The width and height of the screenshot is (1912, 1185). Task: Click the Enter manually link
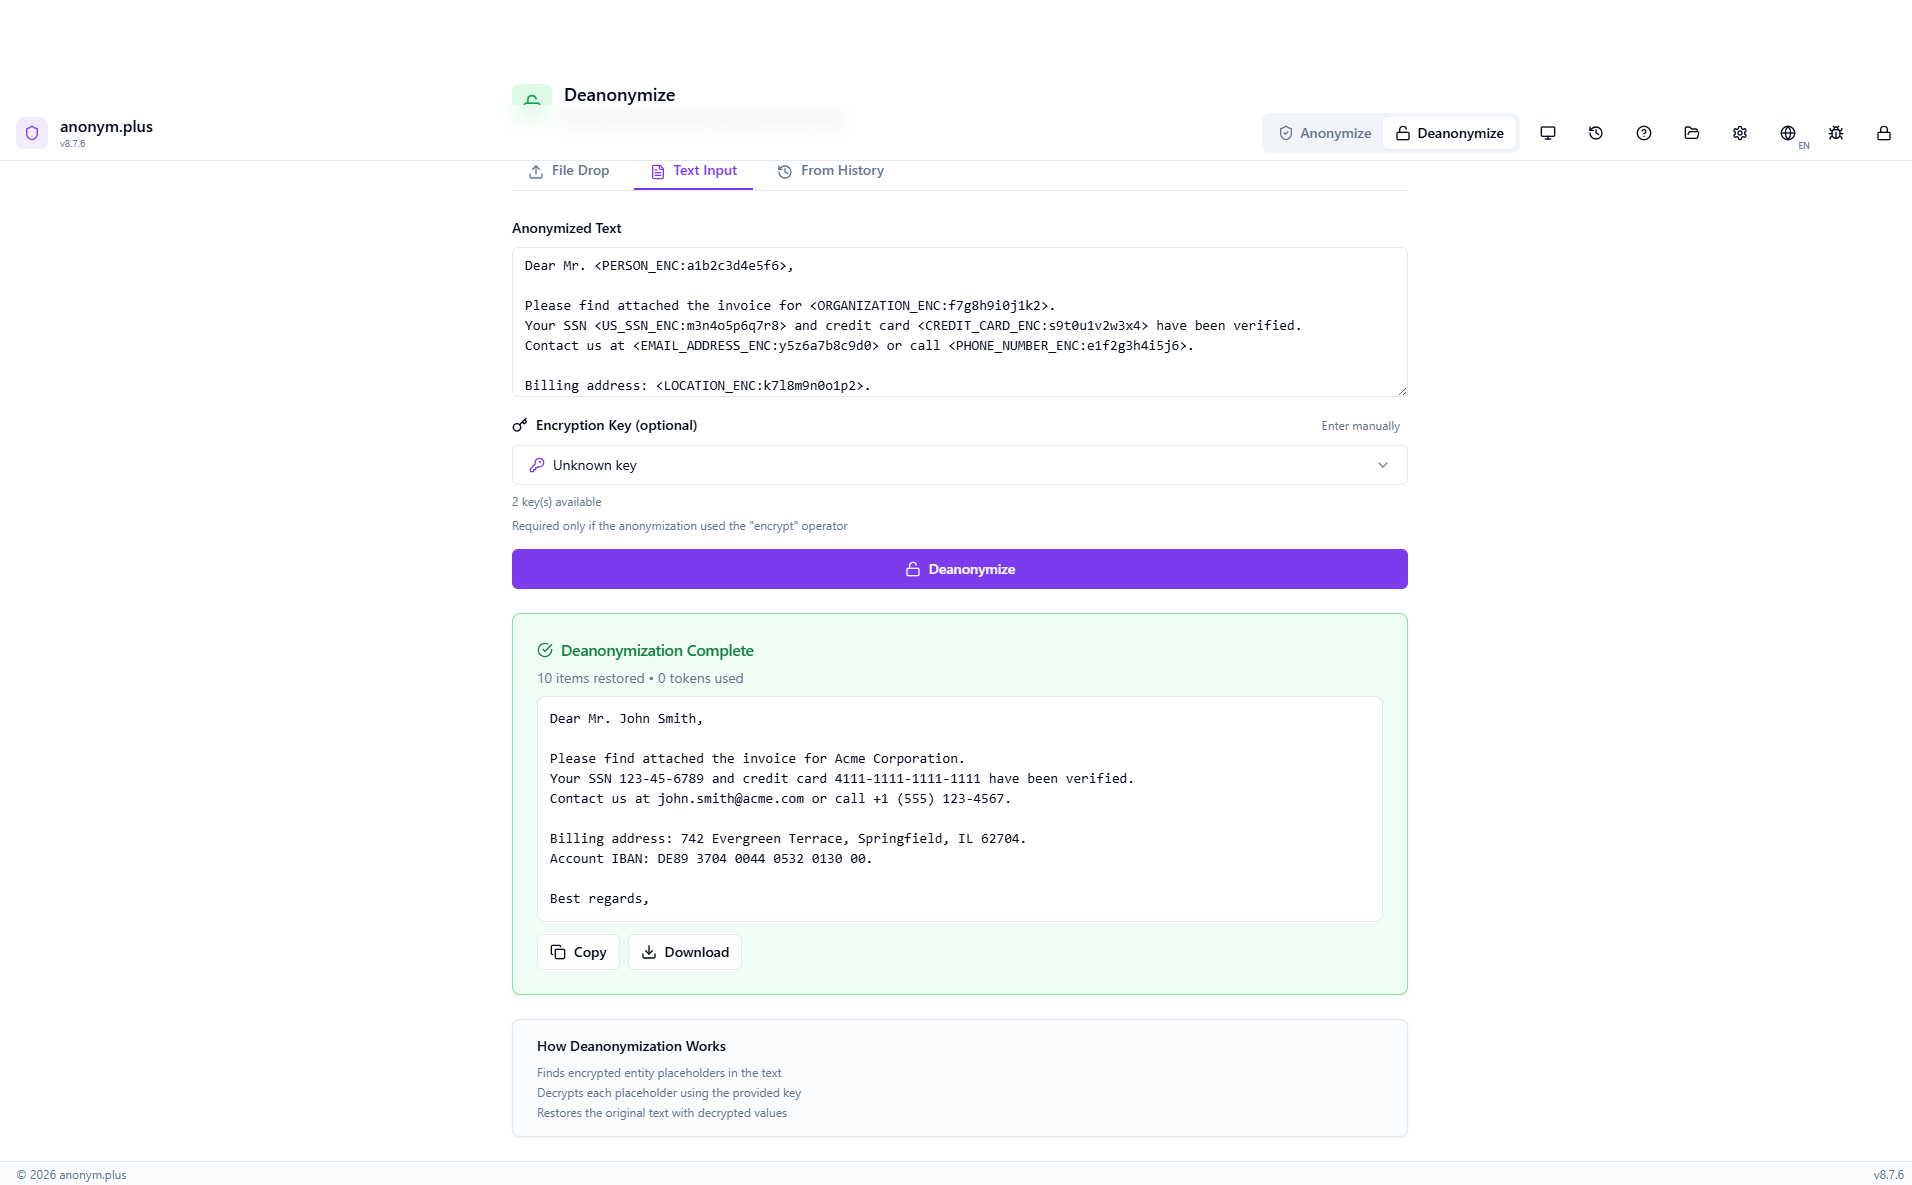(1360, 426)
